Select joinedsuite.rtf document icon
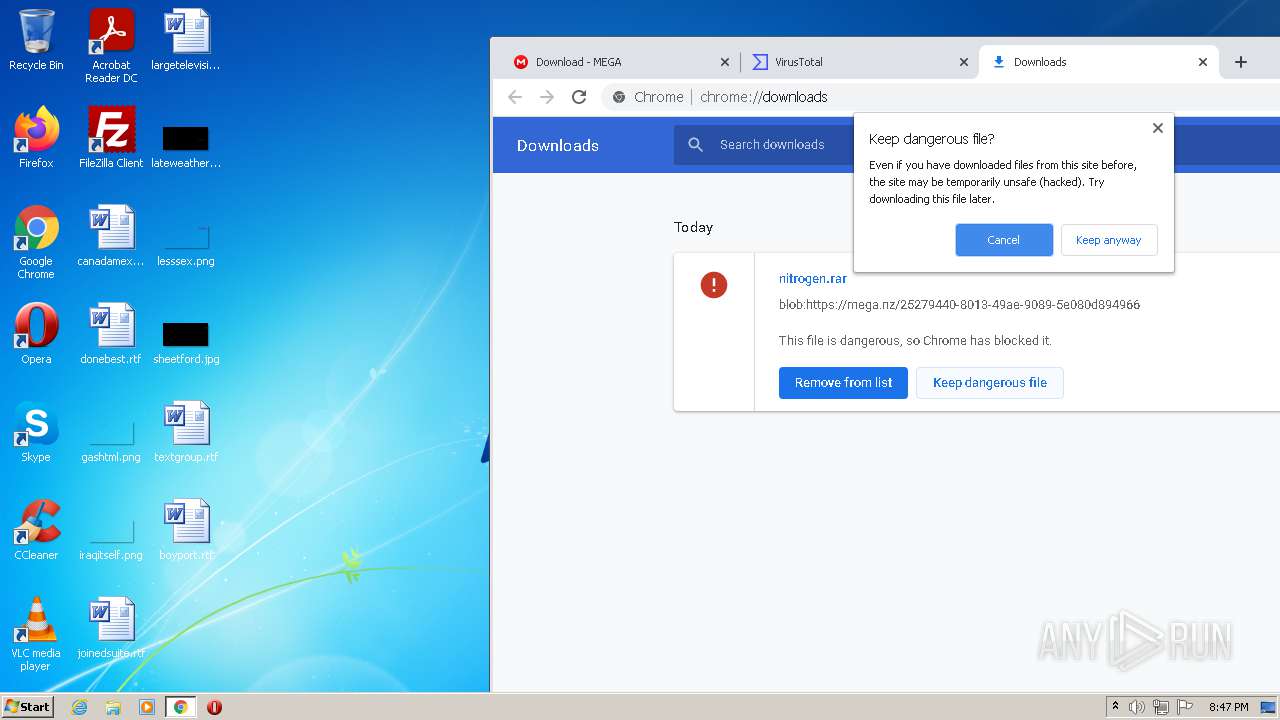The height and width of the screenshot is (720, 1280). [111, 628]
